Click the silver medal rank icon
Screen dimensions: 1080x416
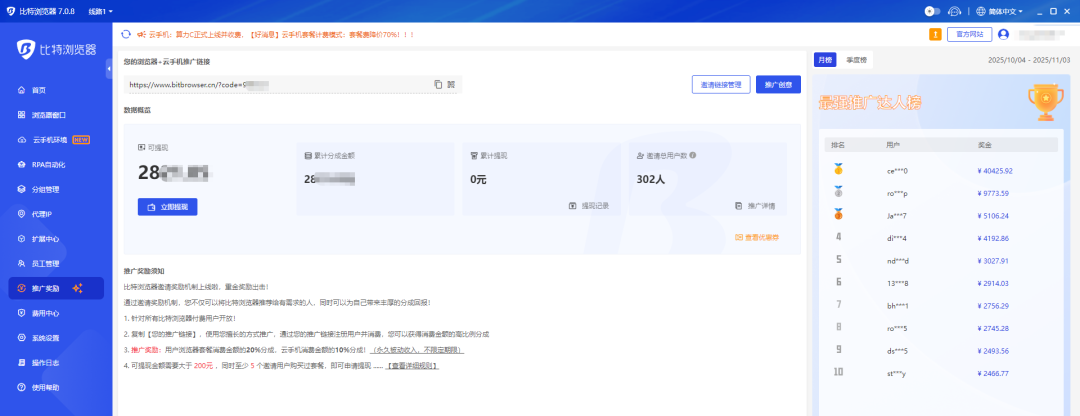tap(838, 191)
